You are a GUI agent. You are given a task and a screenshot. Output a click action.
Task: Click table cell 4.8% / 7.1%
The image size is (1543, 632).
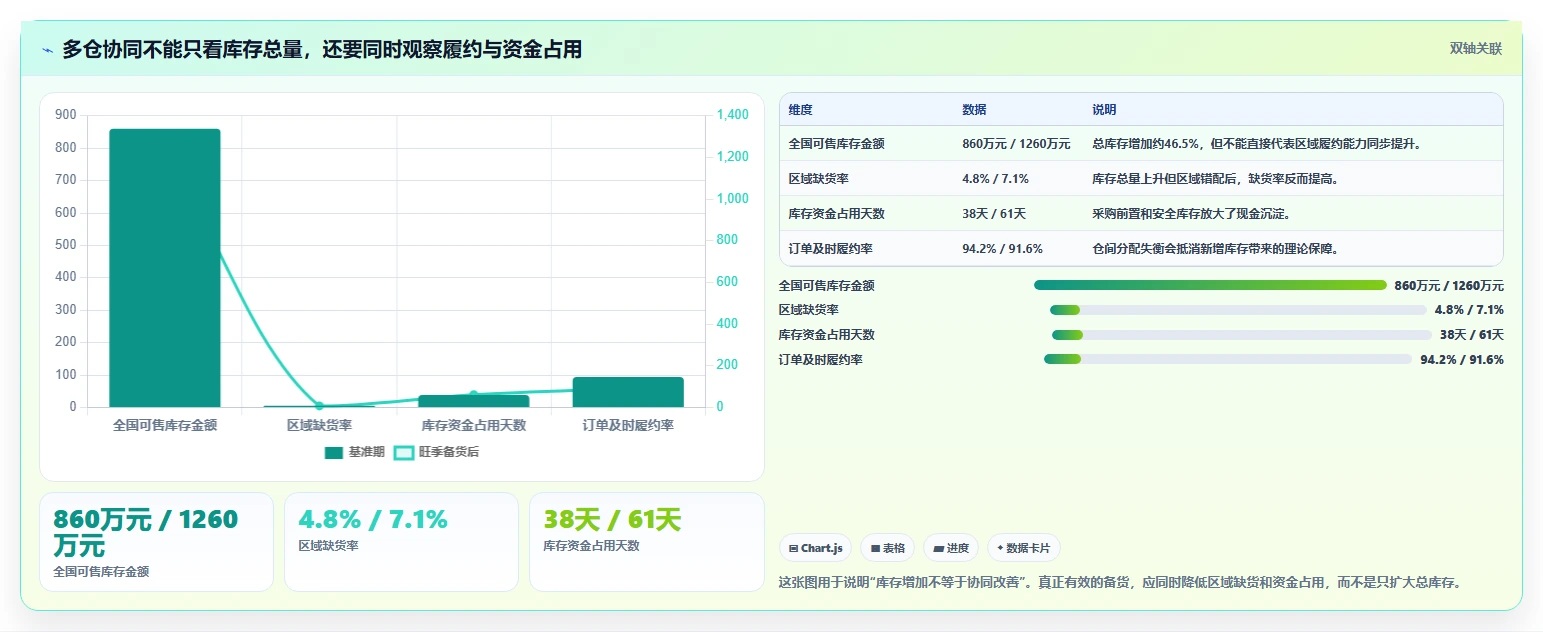(995, 179)
